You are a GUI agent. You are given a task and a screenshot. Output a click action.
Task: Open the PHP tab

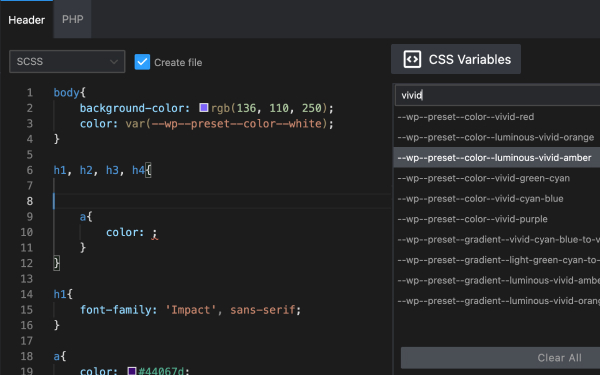pos(72,19)
